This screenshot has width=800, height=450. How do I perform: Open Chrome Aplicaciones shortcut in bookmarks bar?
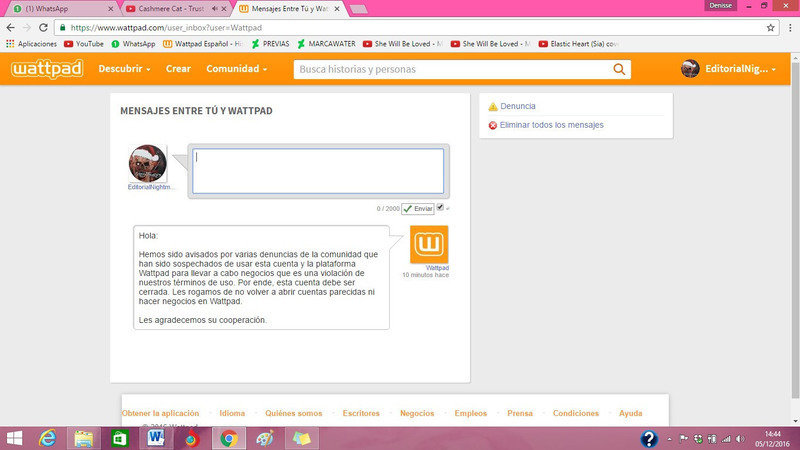[32, 44]
